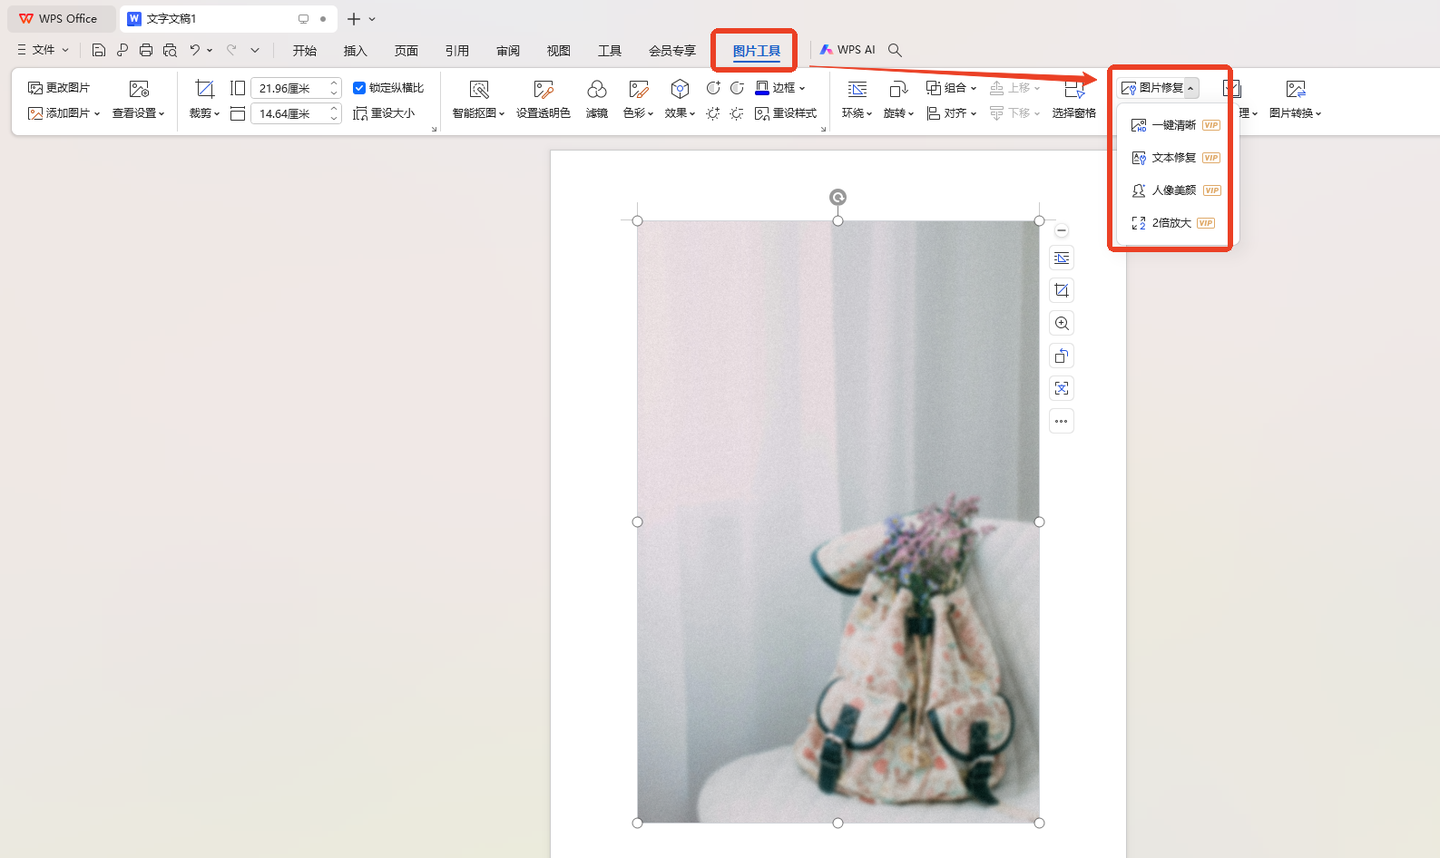Click the 重设大小 reset size icon
The image size is (1440, 858).
[384, 114]
